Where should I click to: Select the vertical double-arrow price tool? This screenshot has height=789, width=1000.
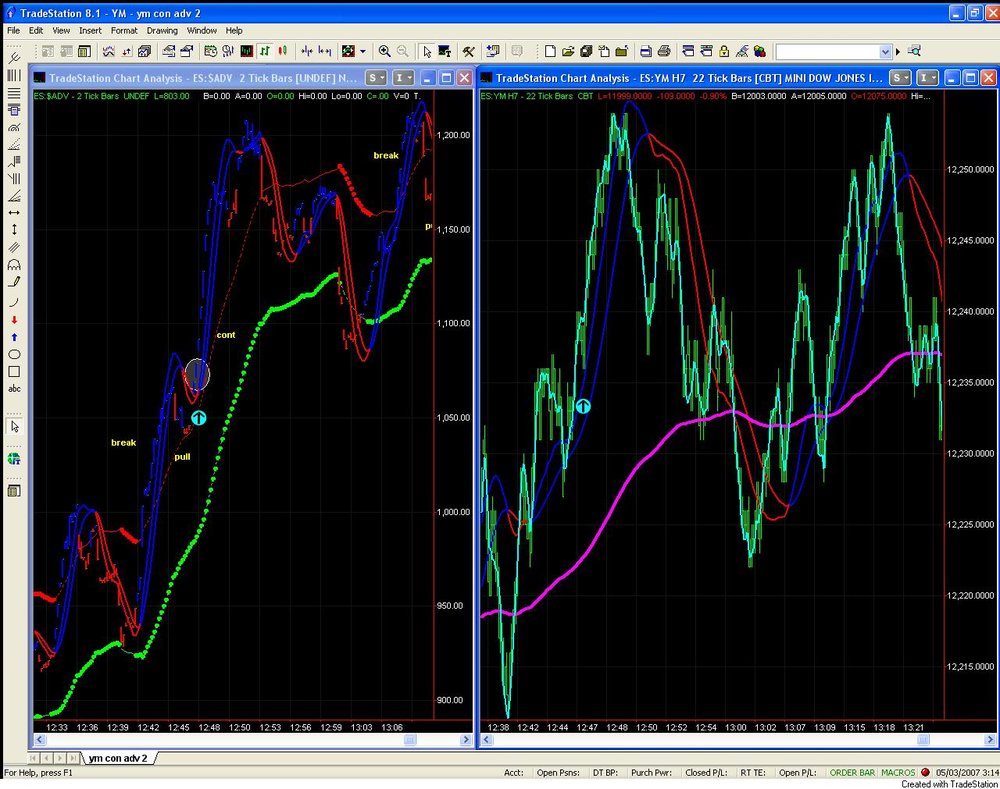click(14, 230)
